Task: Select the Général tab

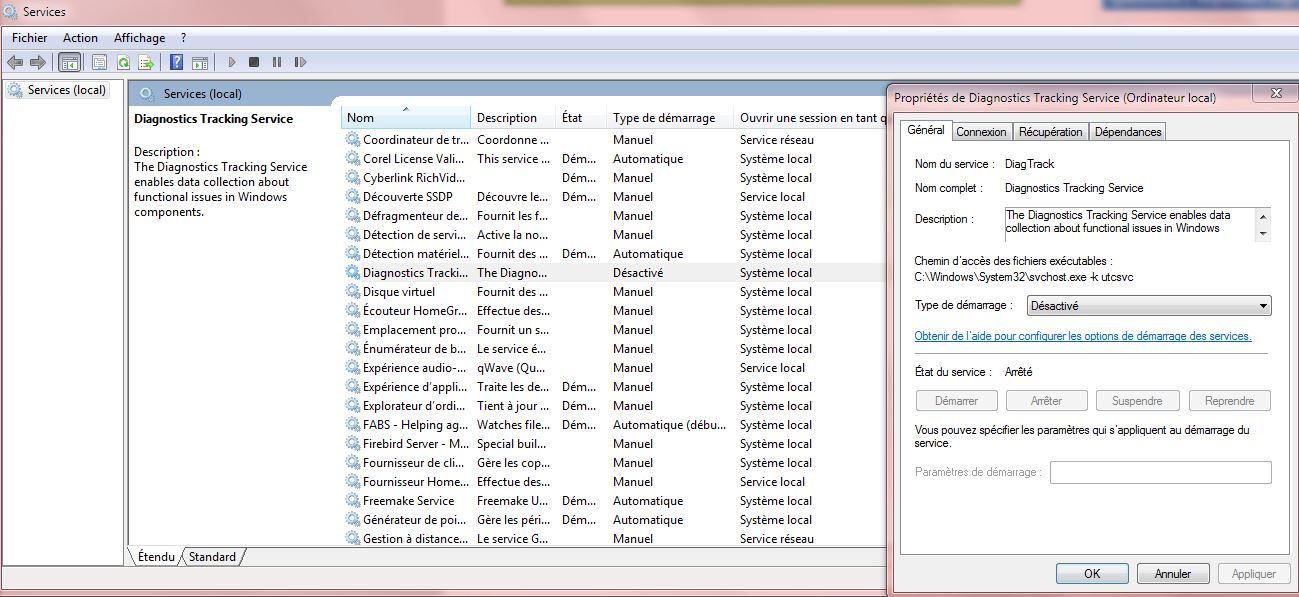Action: (x=926, y=130)
